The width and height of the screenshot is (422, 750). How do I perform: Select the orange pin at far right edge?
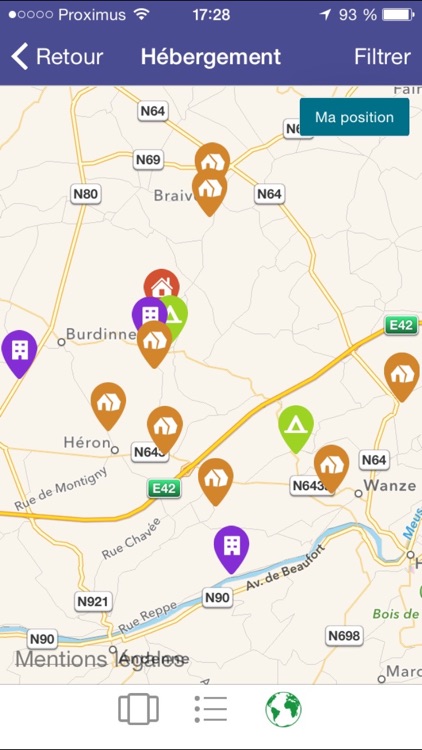tap(402, 376)
